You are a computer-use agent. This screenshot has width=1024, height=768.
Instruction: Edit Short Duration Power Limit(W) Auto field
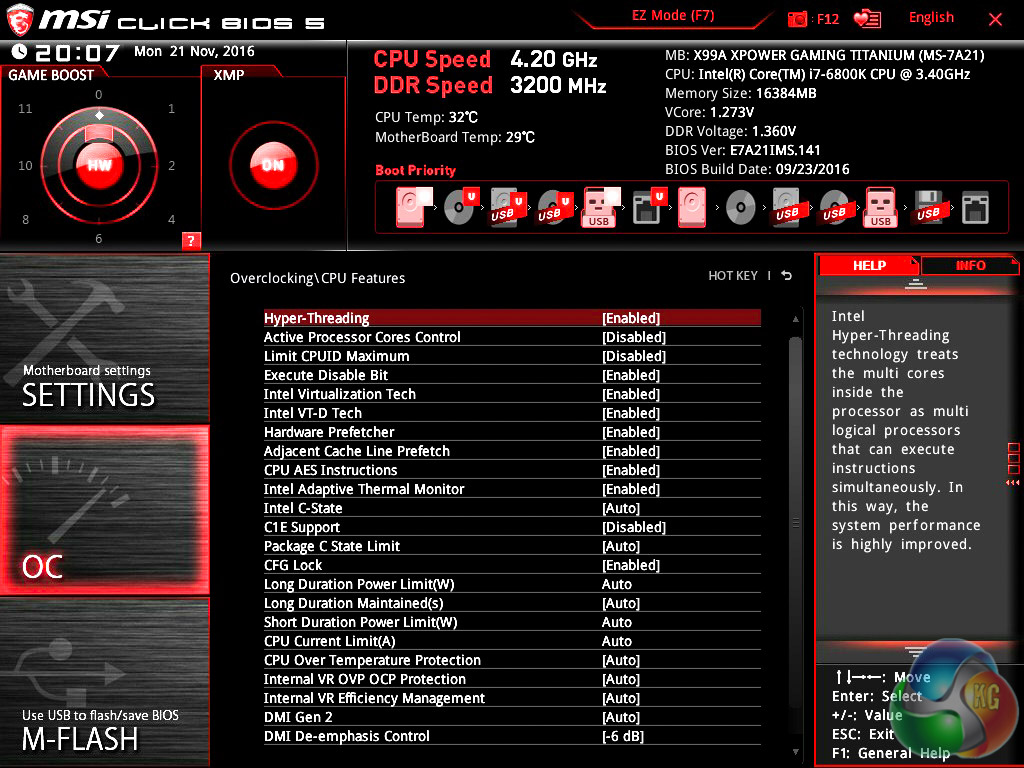[x=616, y=622]
